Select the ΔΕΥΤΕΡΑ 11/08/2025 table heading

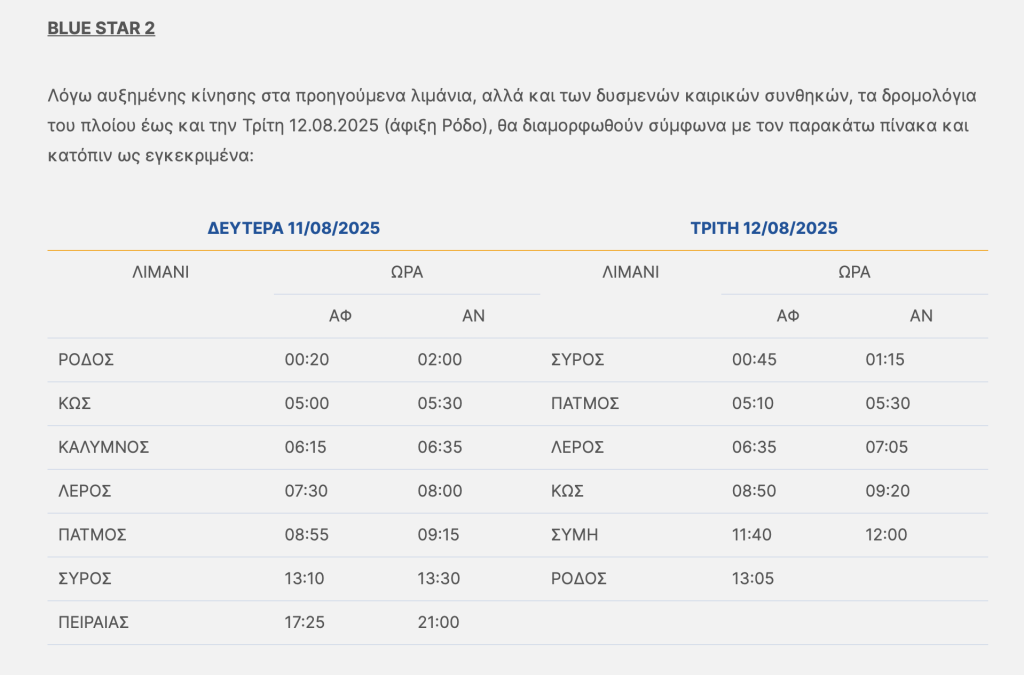(294, 228)
